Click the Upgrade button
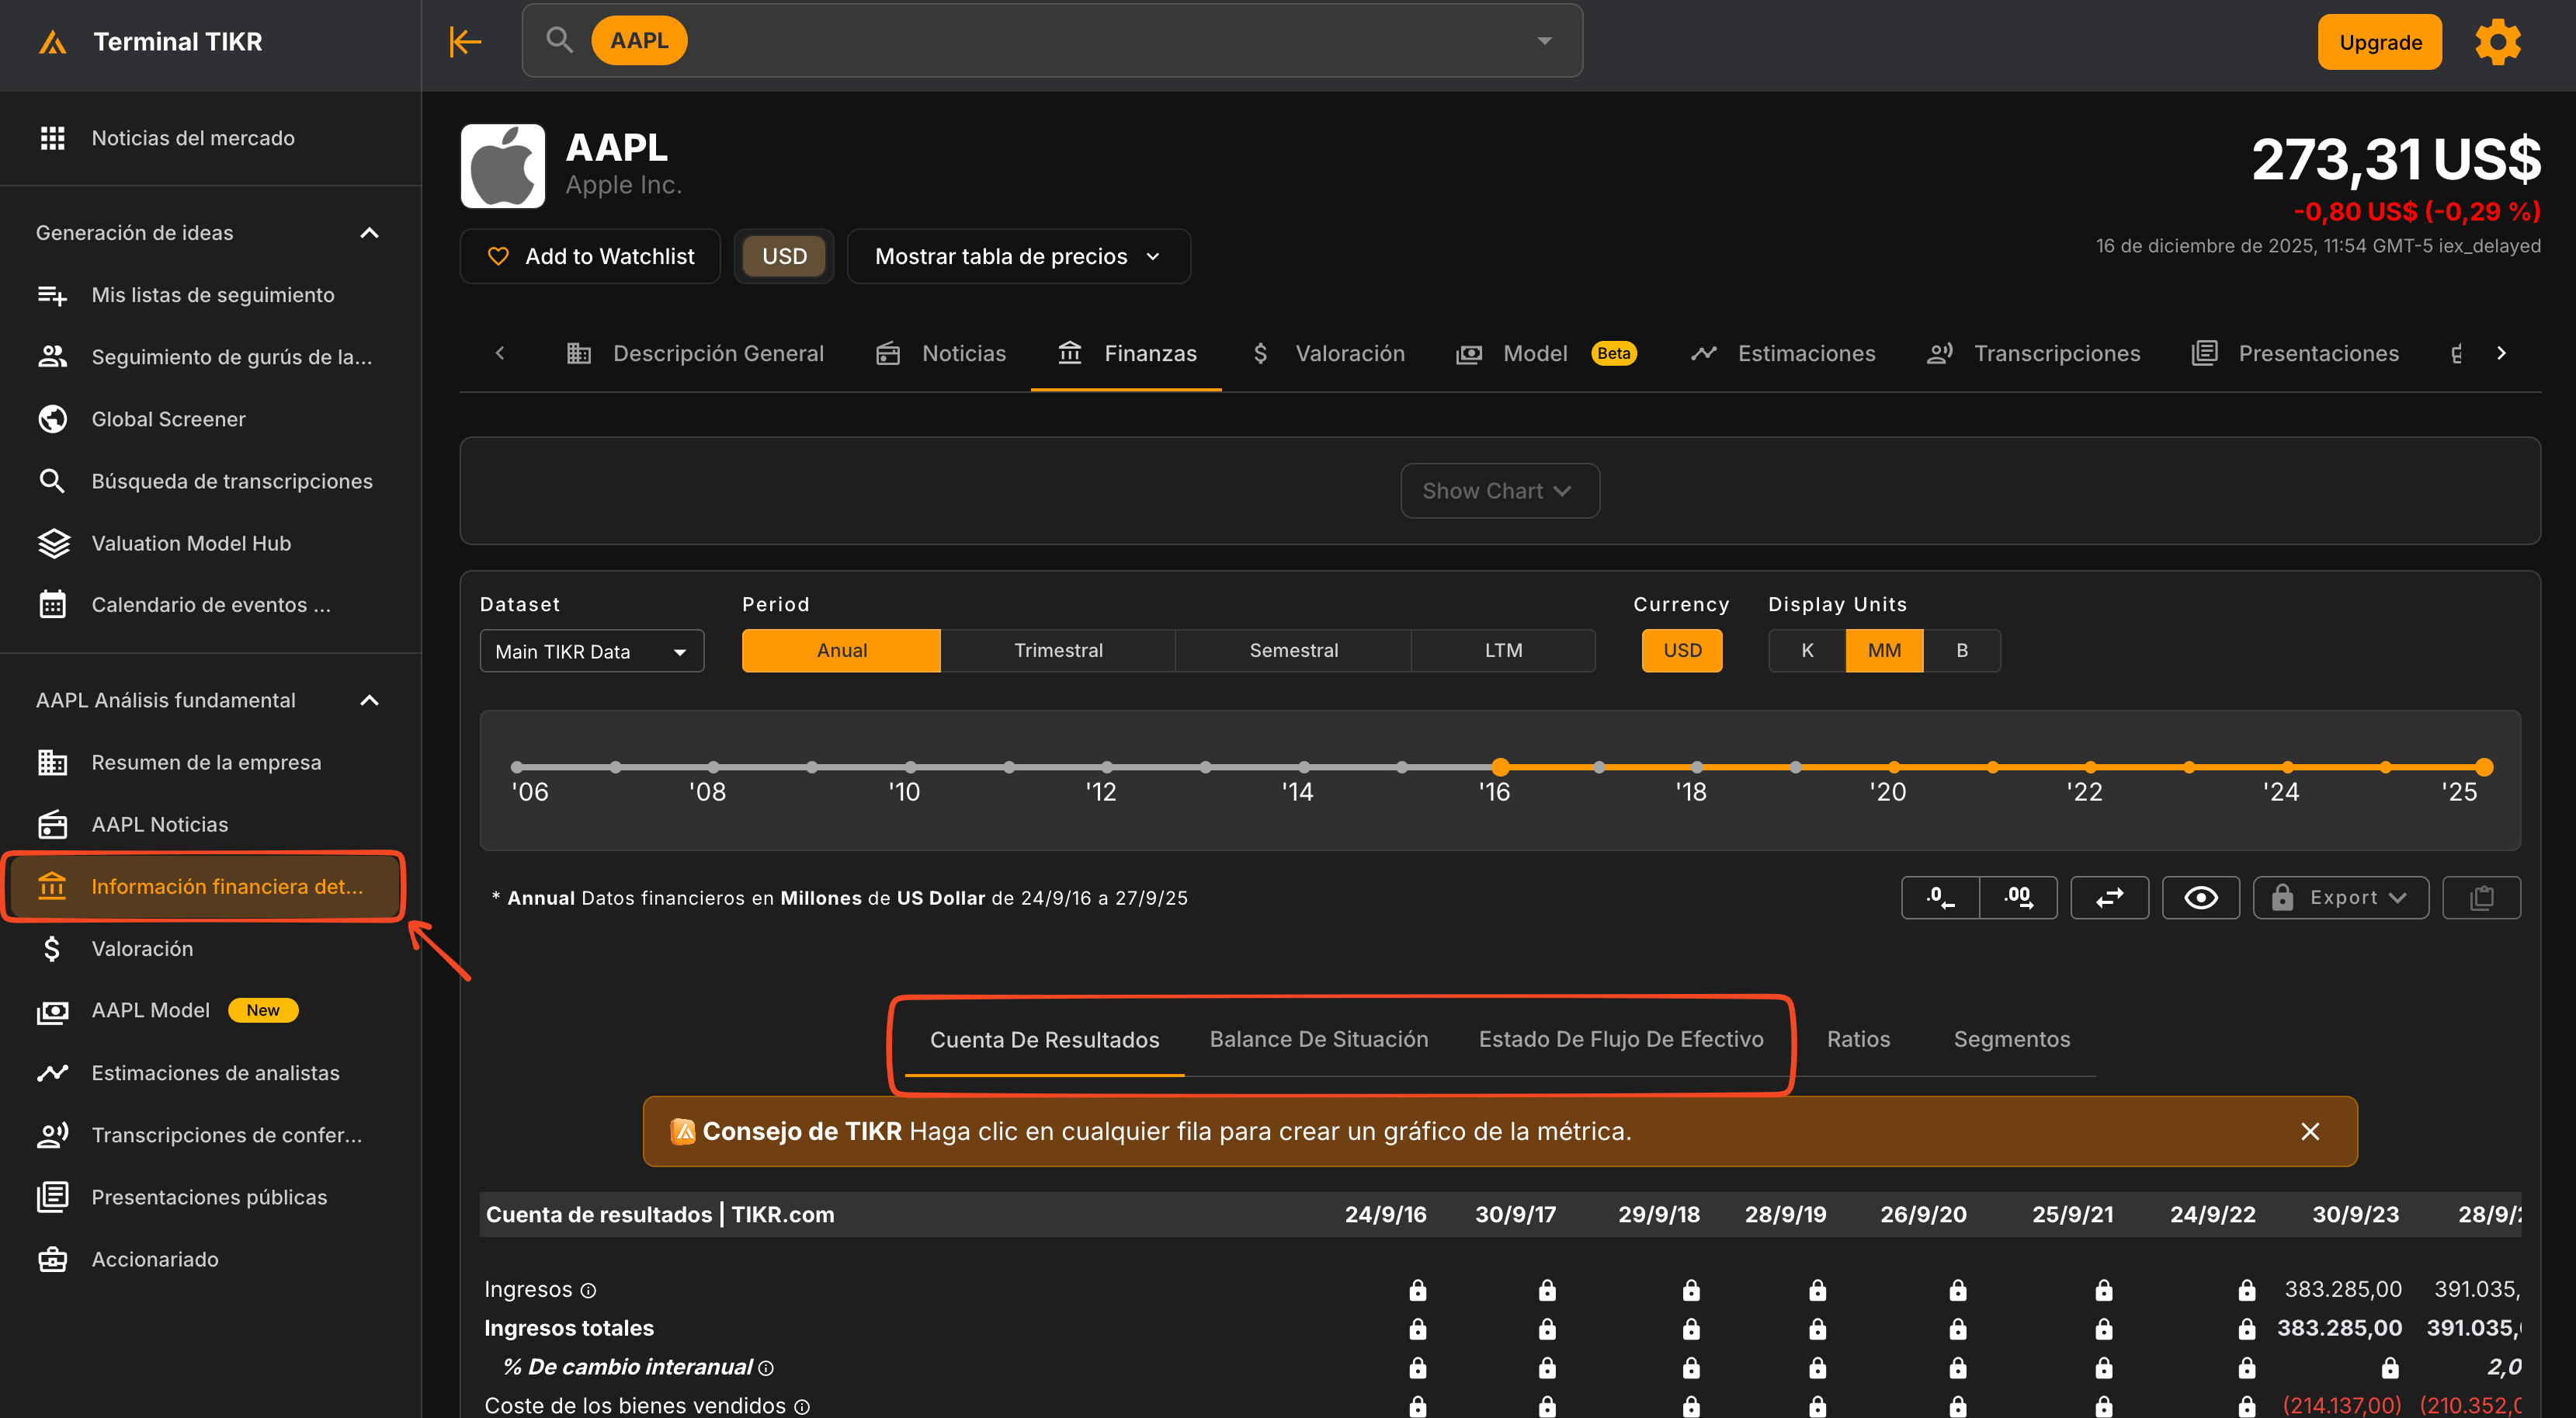Screen dimensions: 2576x1418 (2379, 42)
